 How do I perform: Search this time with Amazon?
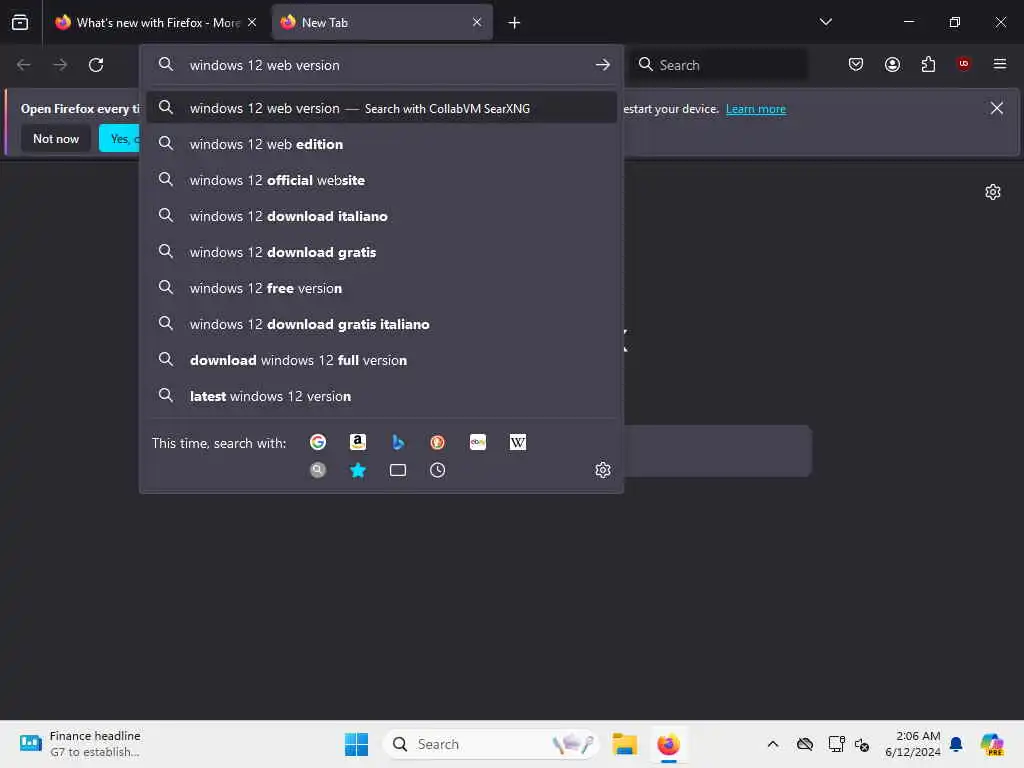coord(357,442)
